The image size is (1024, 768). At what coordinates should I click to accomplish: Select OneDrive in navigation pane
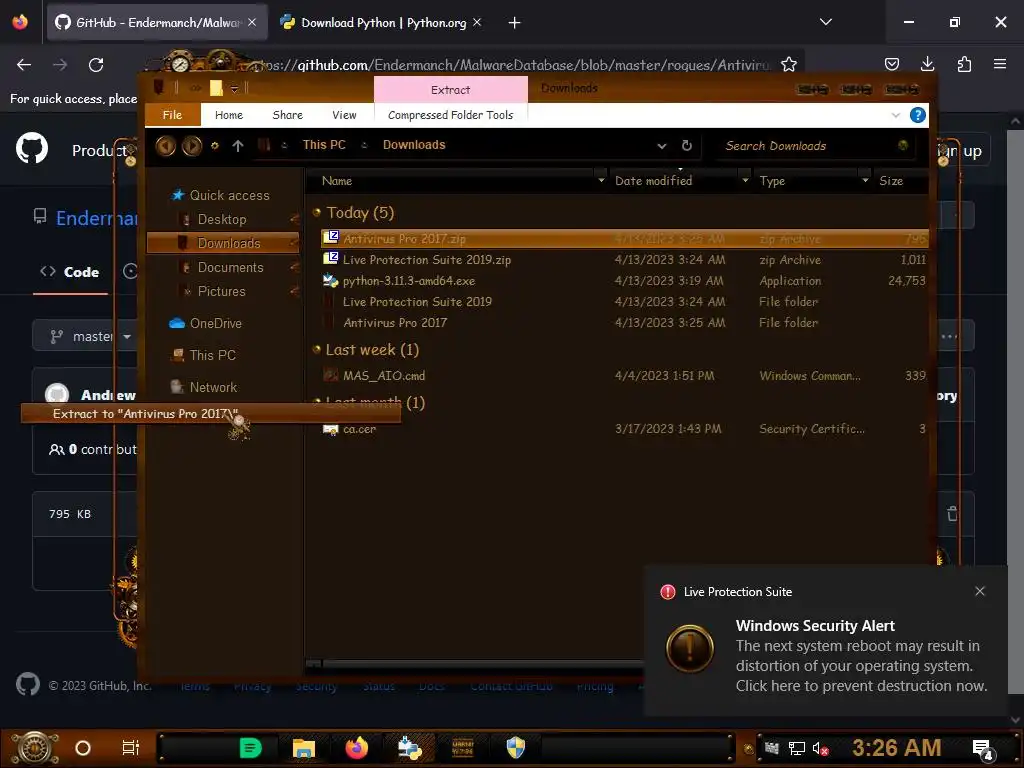point(216,323)
